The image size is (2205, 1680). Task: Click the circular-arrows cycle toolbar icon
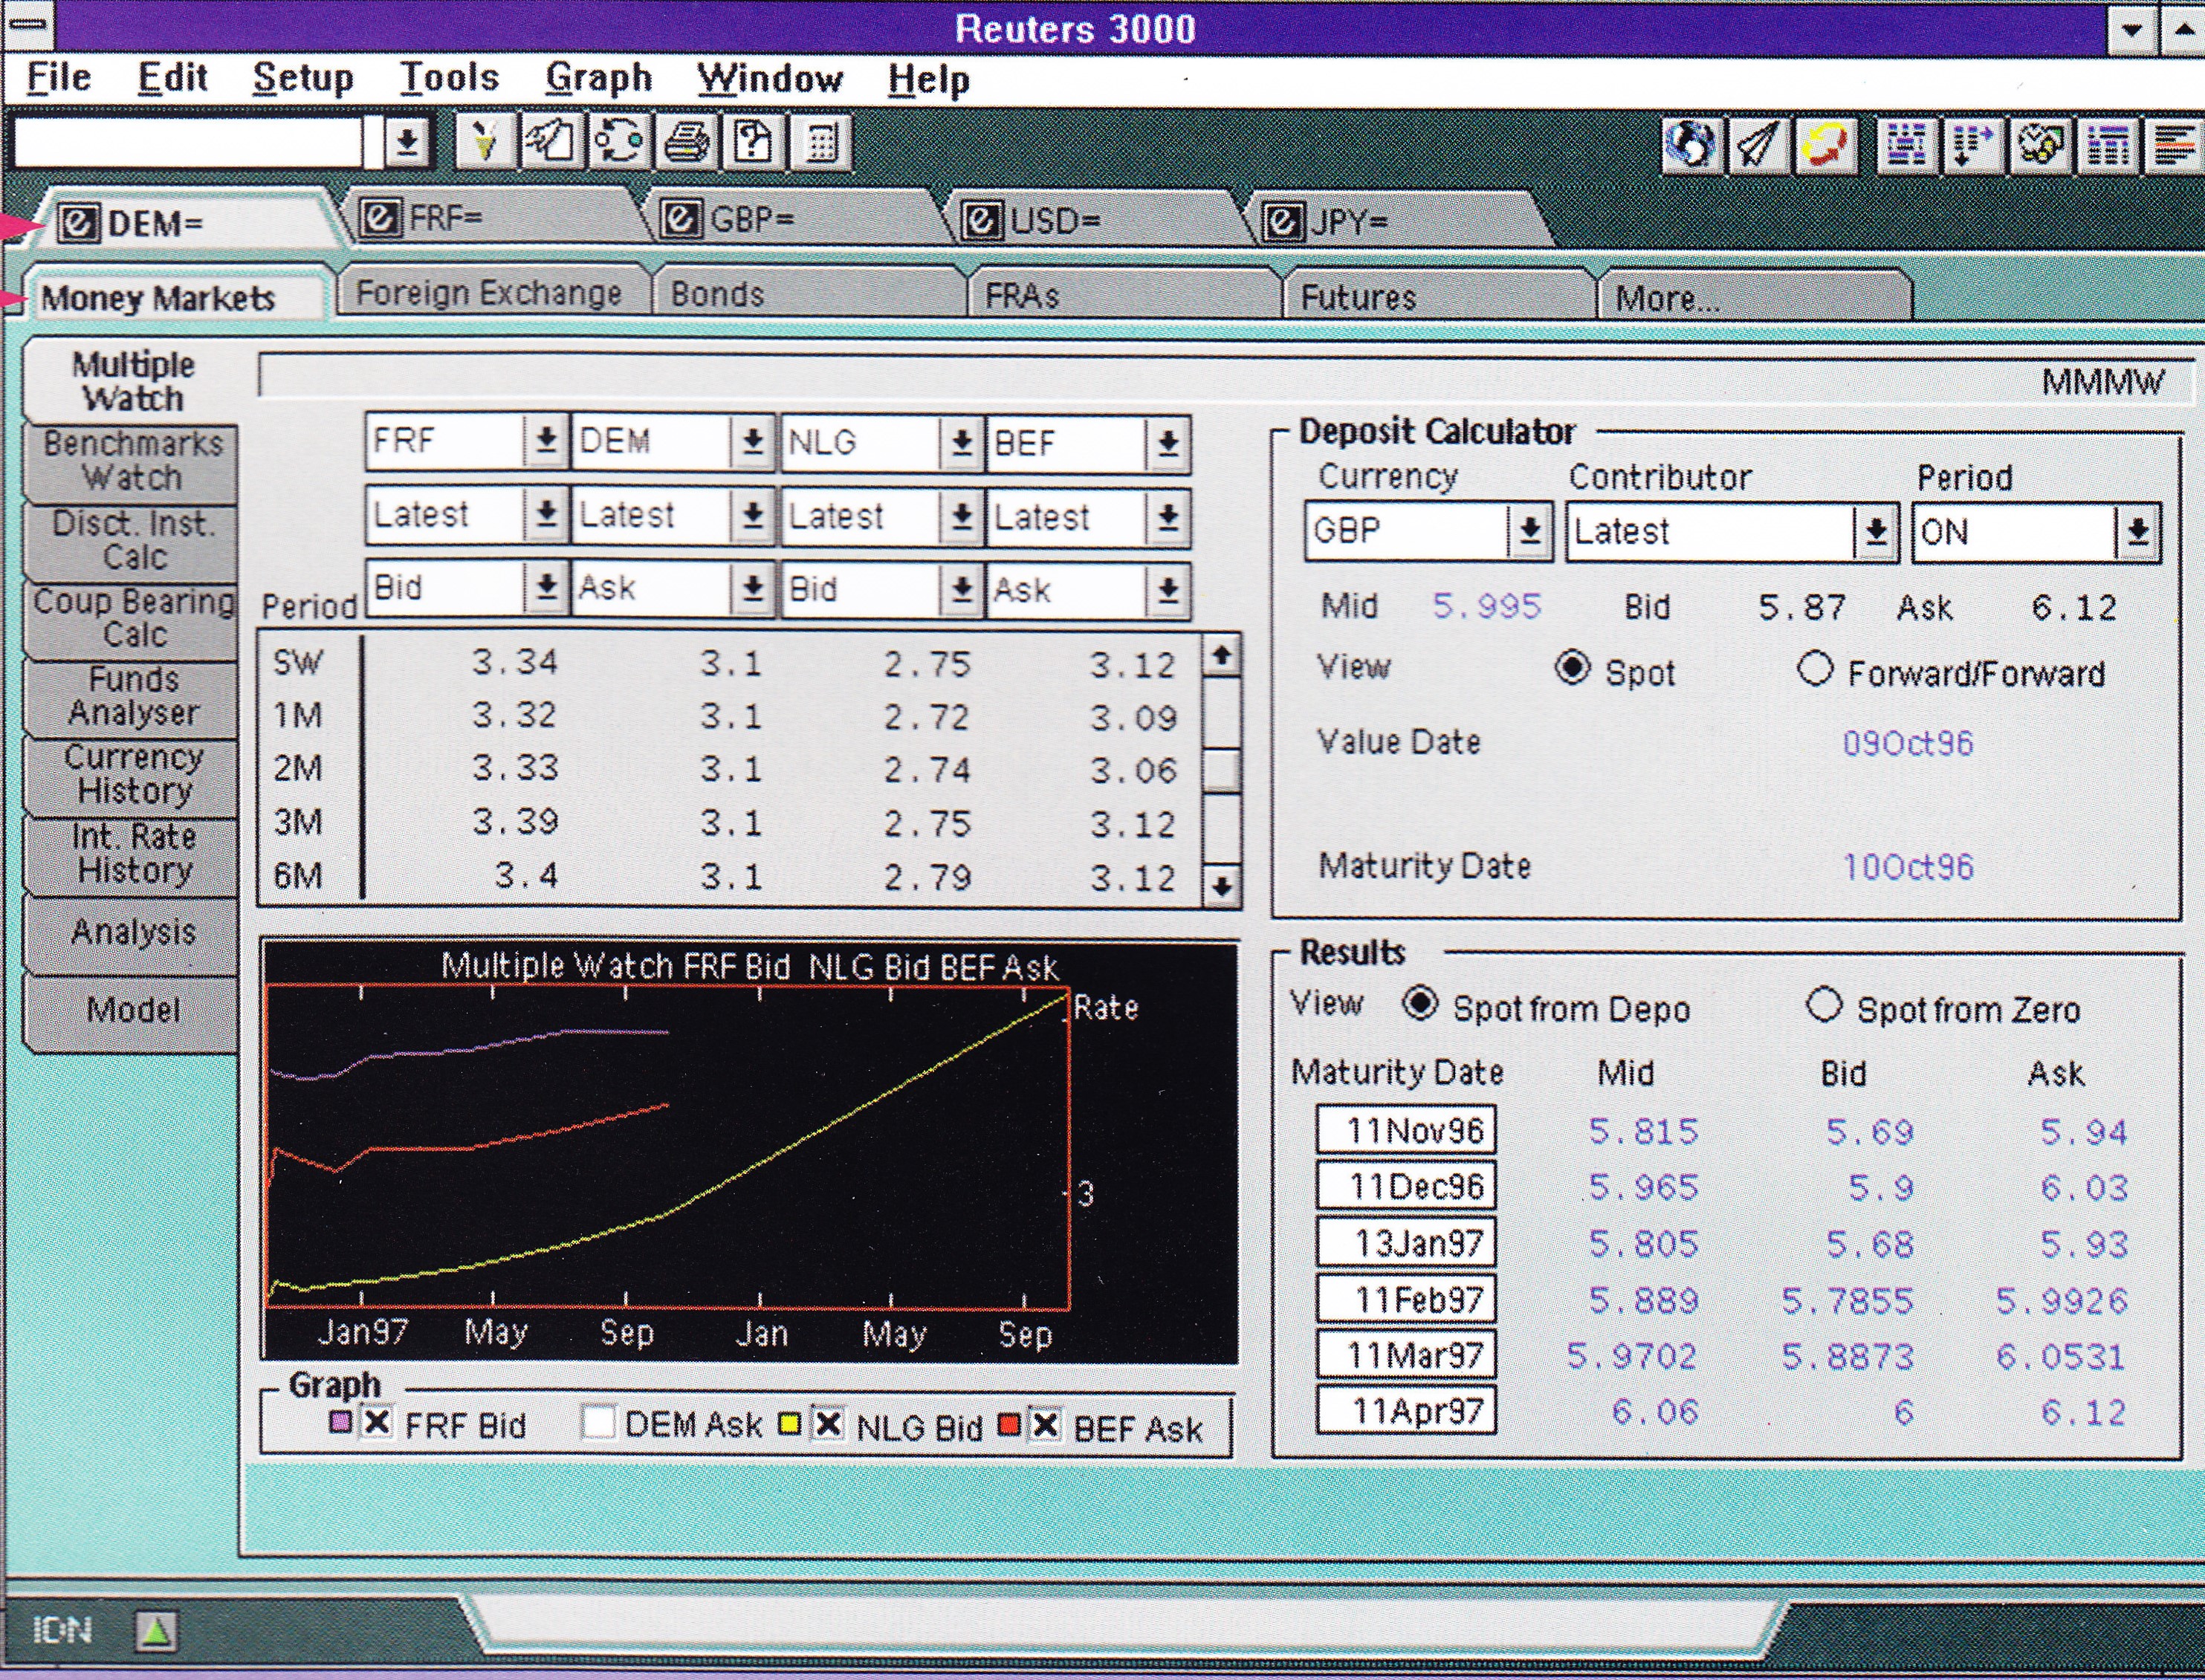coord(619,142)
